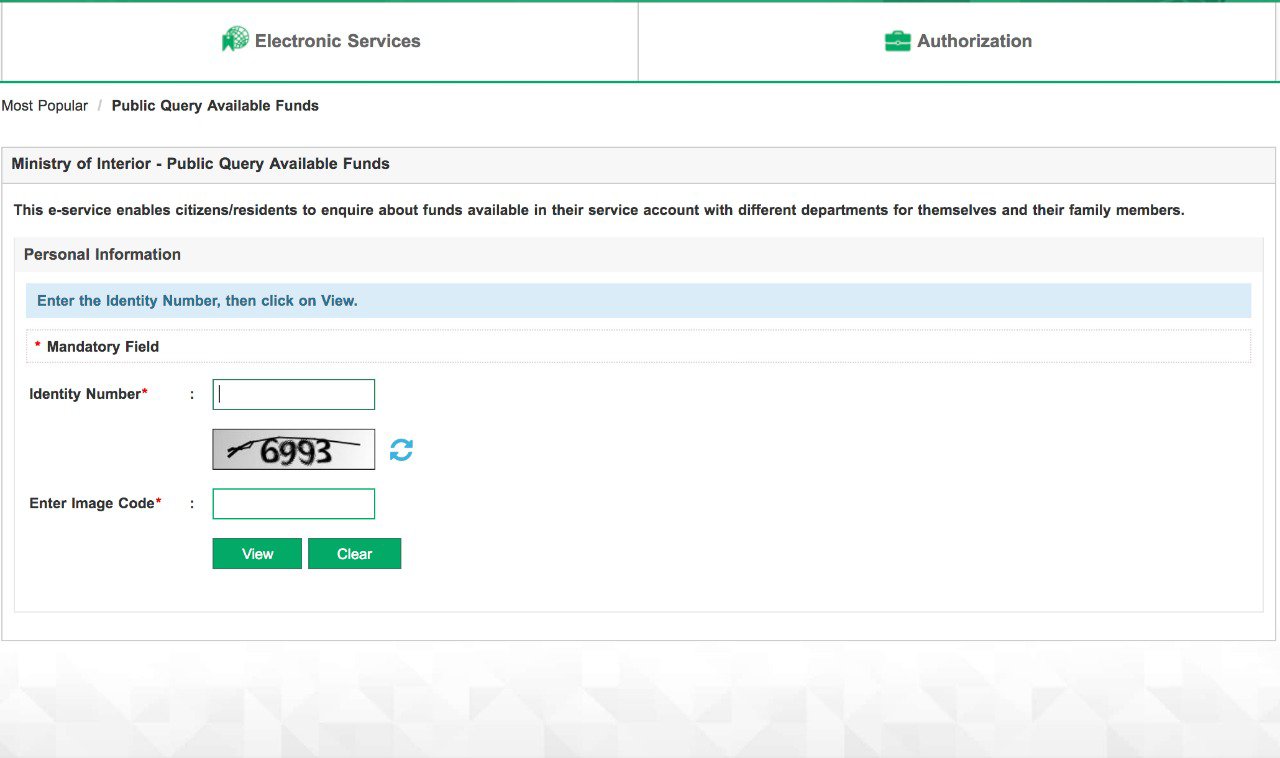Click the blue instruction message banner
Viewport: 1280px width, 758px height.
click(638, 301)
